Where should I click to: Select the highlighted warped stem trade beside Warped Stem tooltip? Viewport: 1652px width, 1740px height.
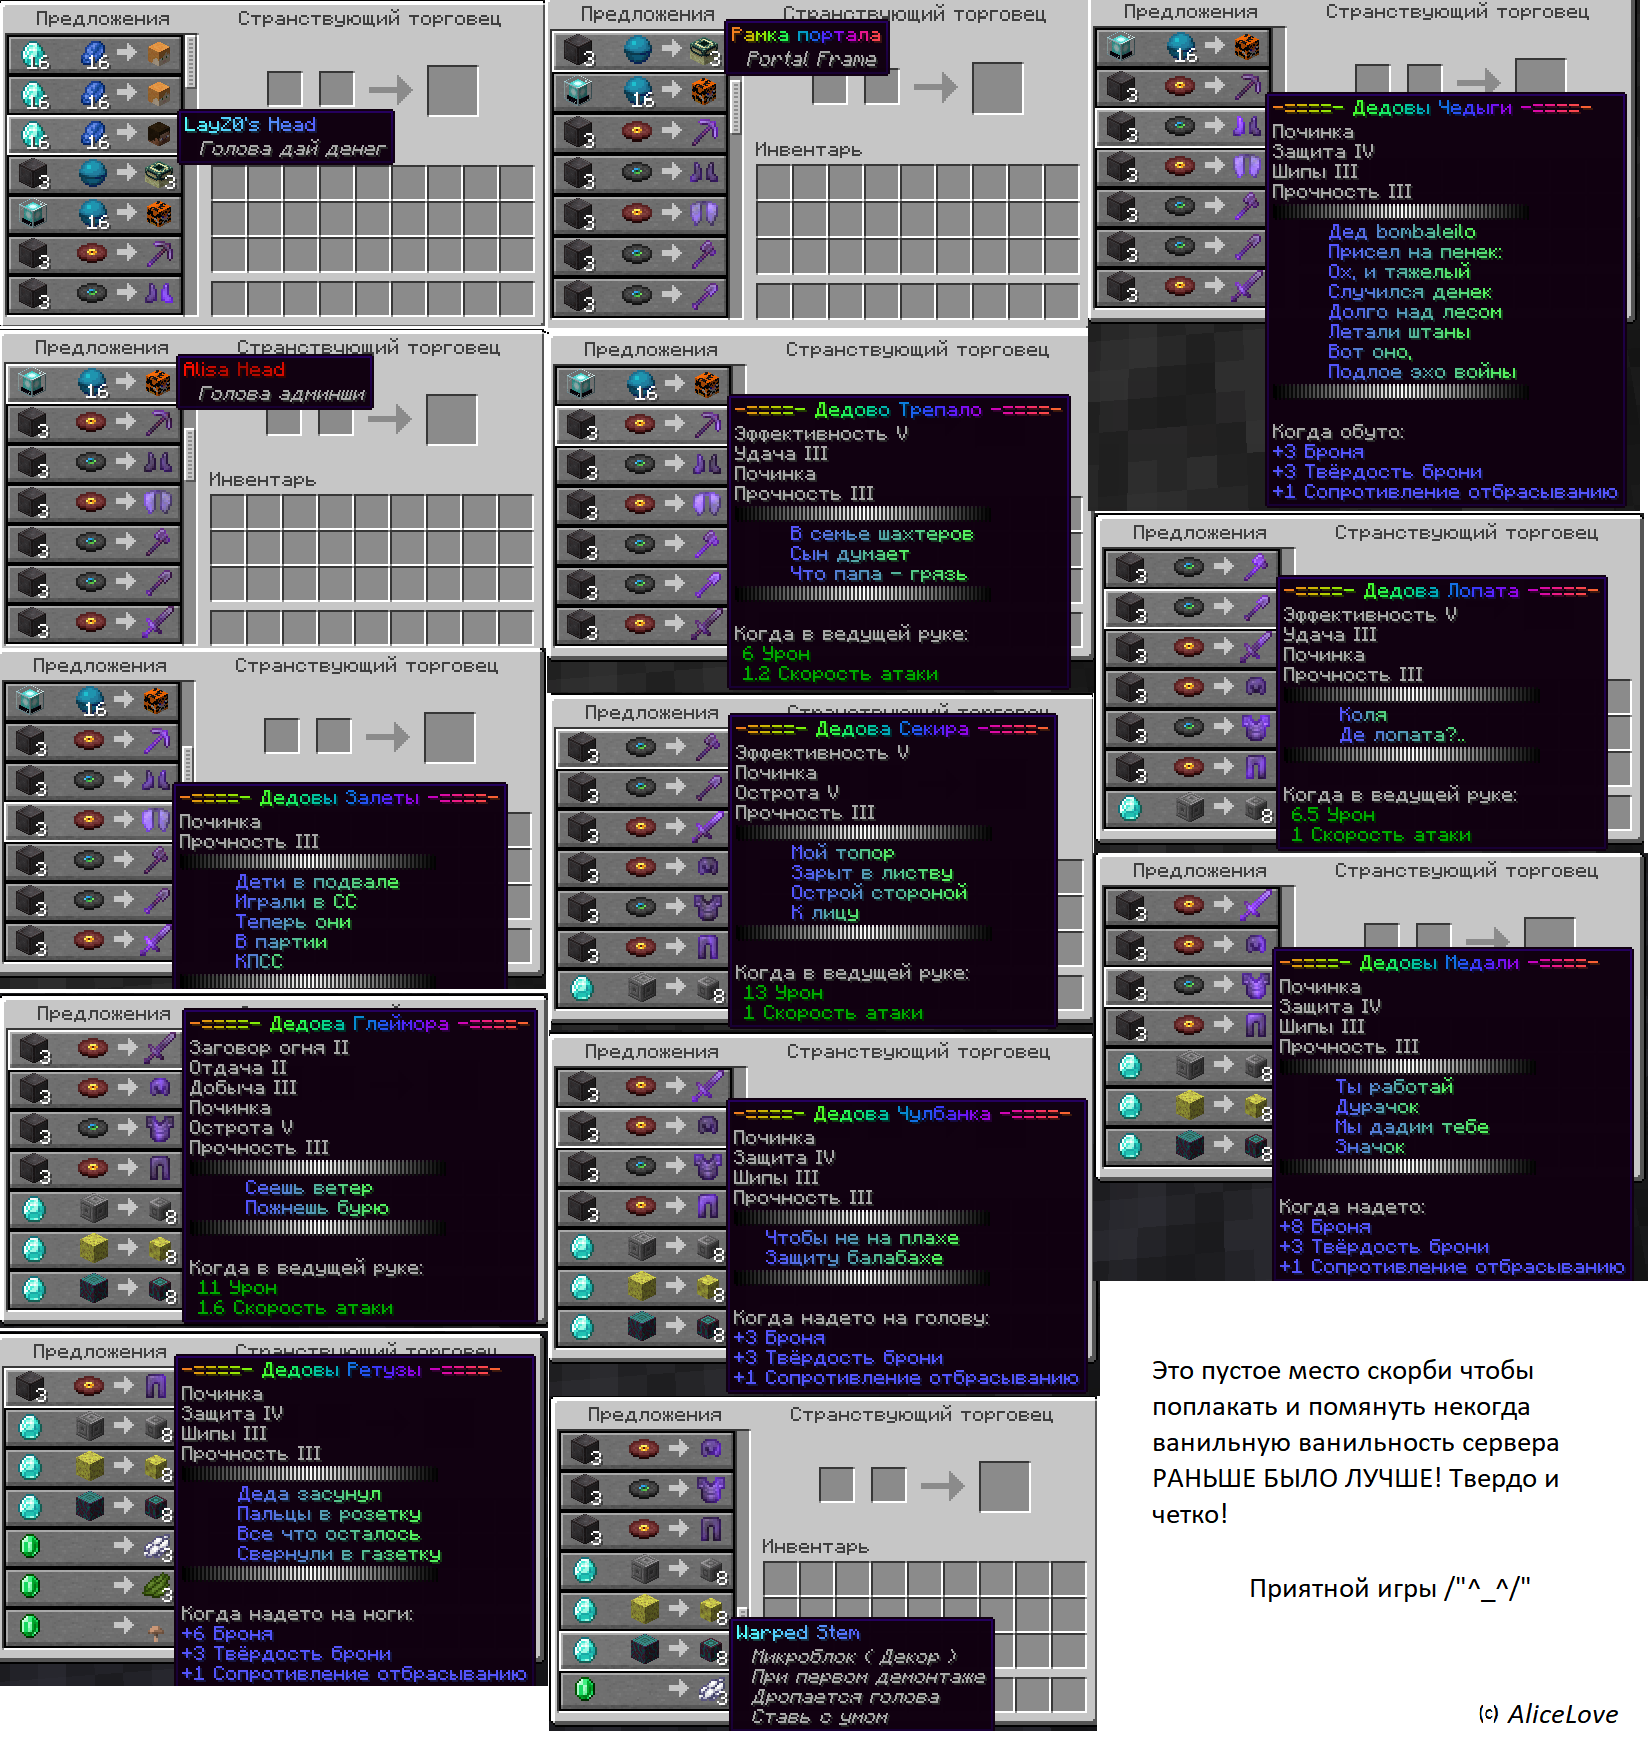(x=646, y=1650)
